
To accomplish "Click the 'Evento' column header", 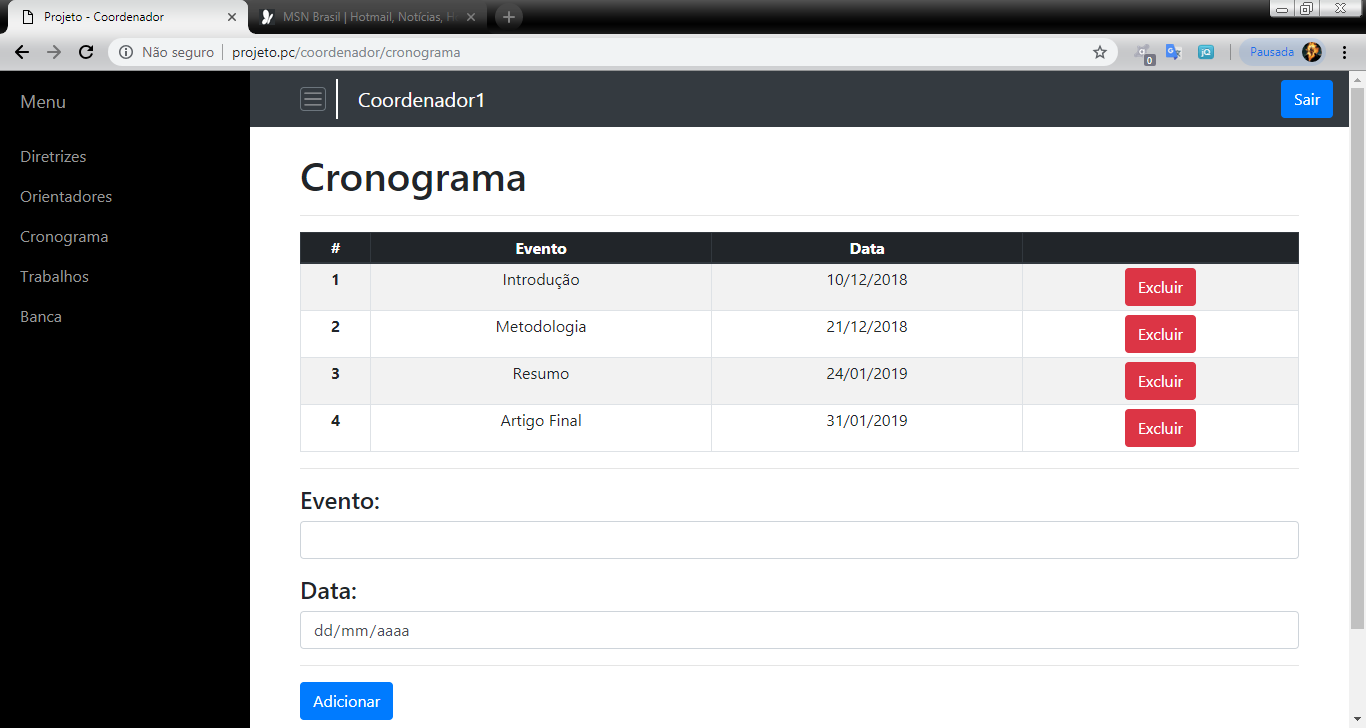I will pyautogui.click(x=541, y=248).
